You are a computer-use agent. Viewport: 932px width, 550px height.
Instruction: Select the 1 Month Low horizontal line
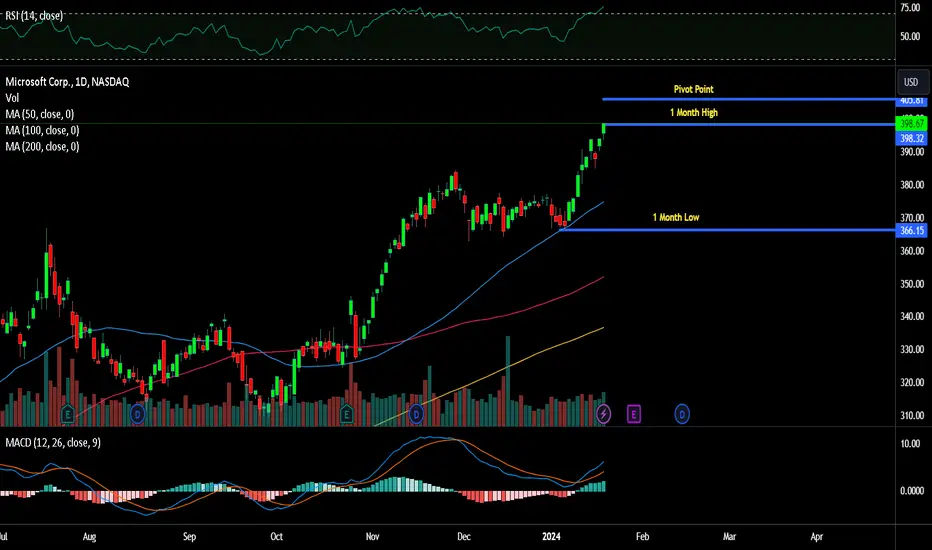pos(728,230)
